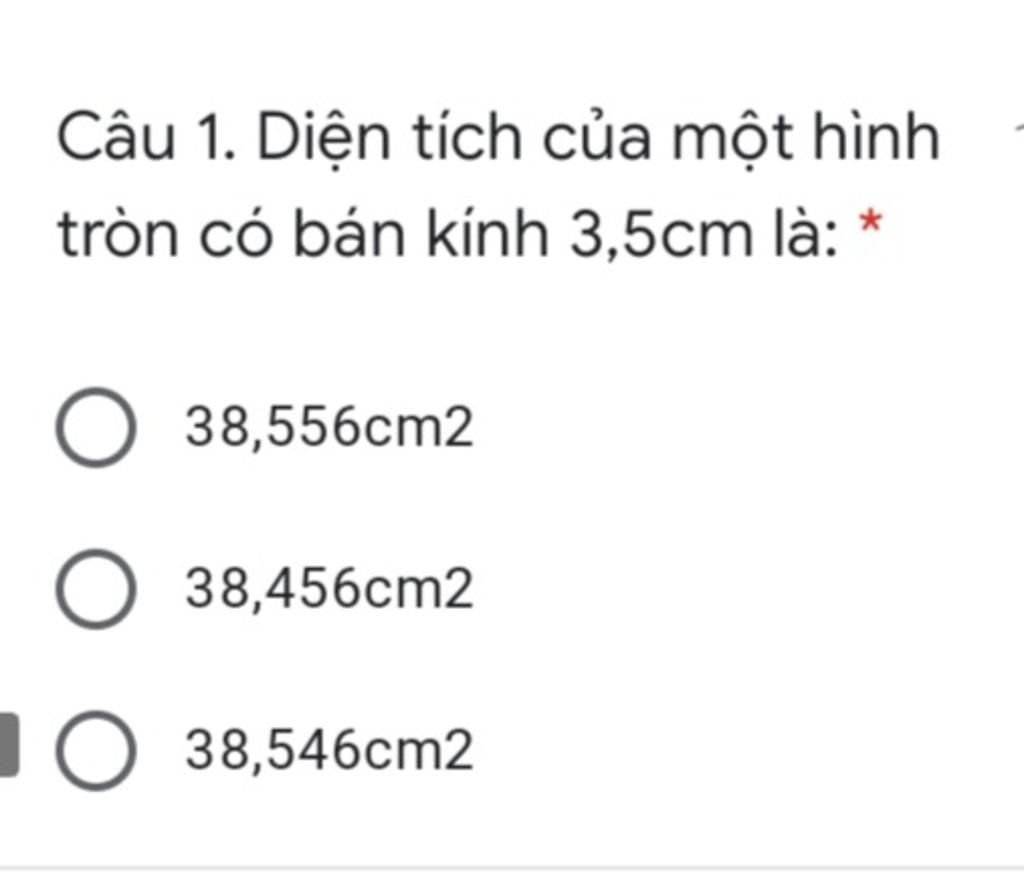Click the red required asterisk
Viewport: 1024px width, 881px height.
click(x=871, y=223)
